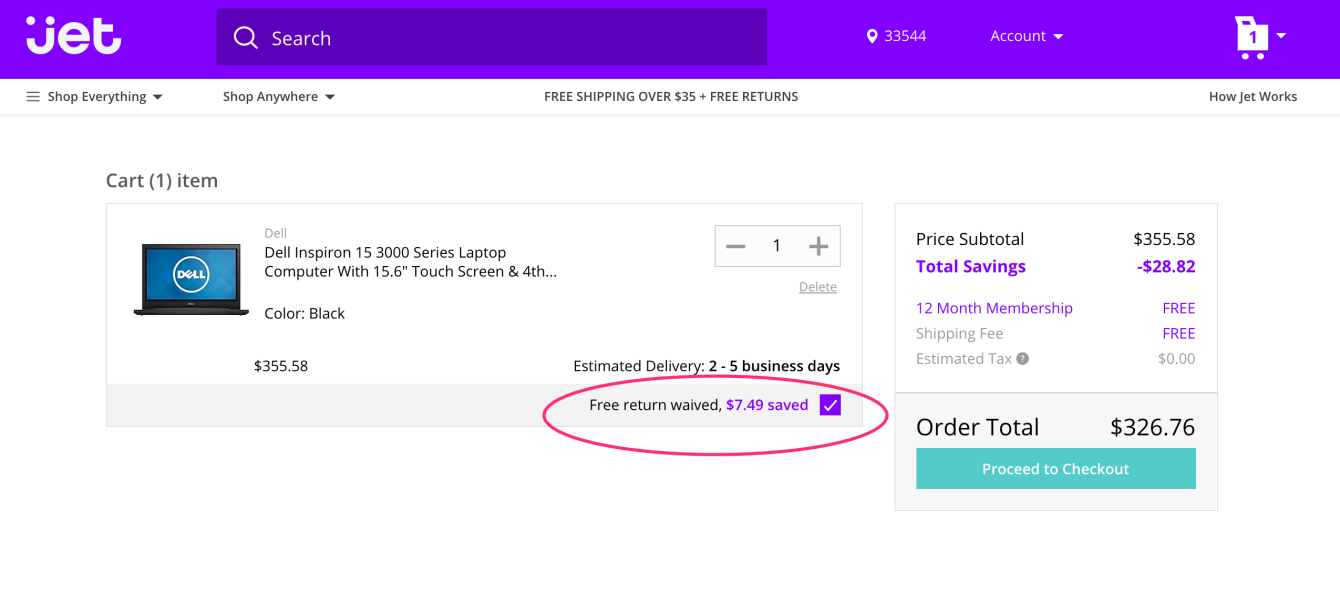Change the 33544 zip code
The width and height of the screenshot is (1340, 612).
905,36
